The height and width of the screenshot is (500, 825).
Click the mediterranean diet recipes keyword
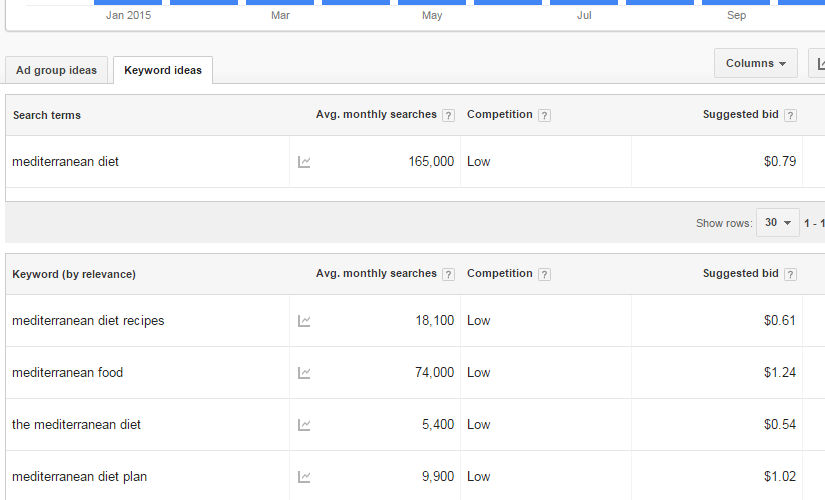[x=88, y=321]
